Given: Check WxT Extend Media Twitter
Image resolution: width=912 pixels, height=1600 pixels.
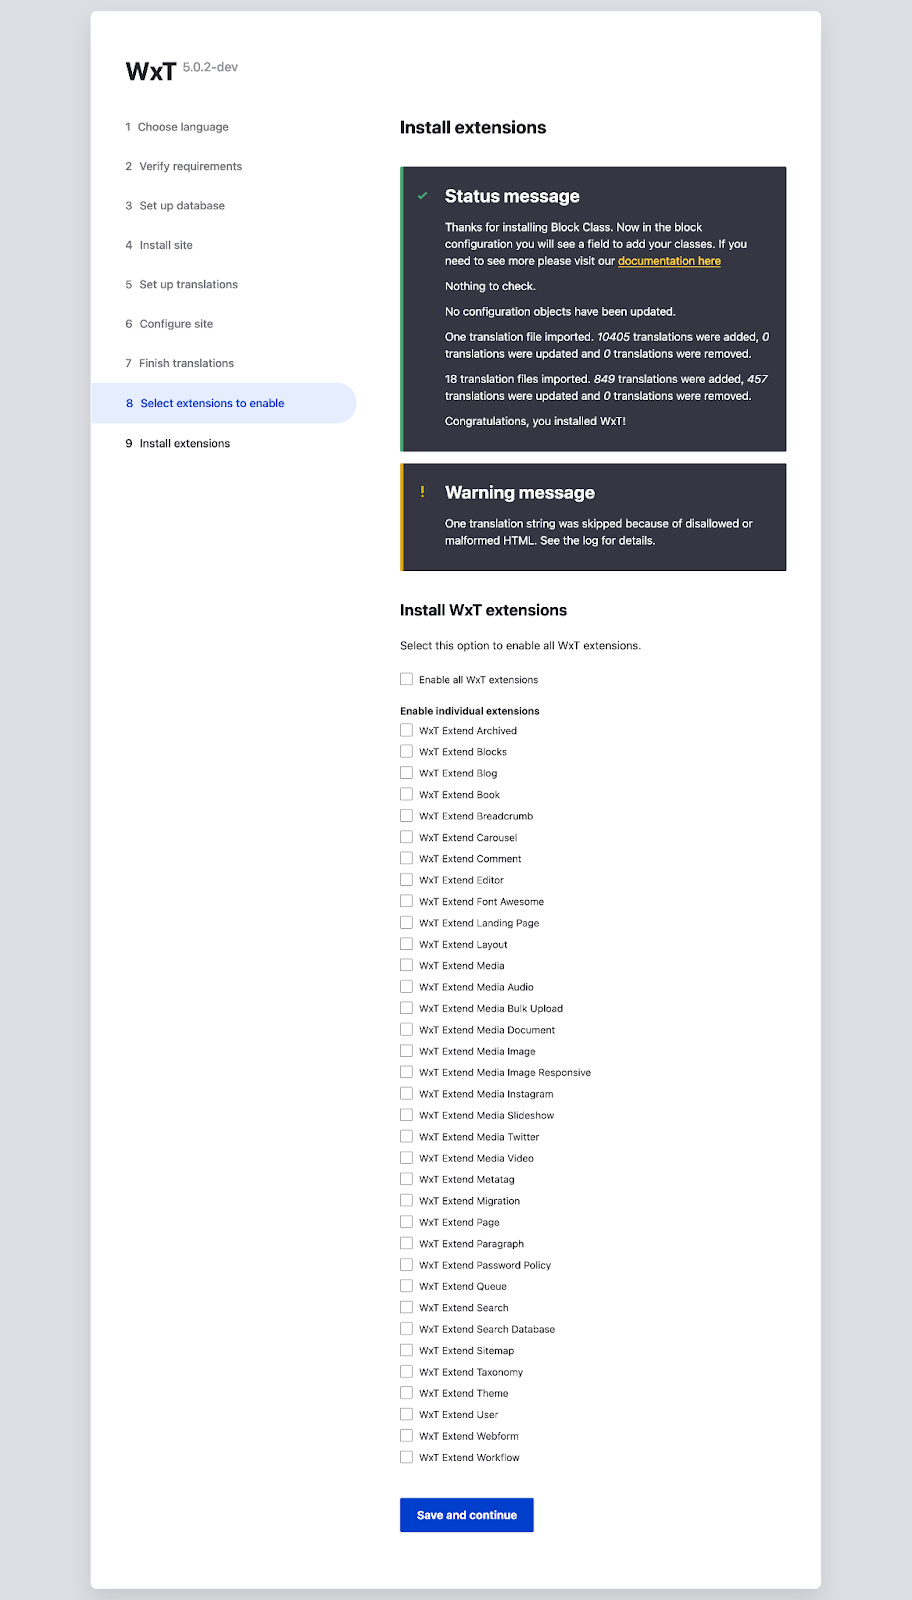Looking at the screenshot, I should point(407,1136).
